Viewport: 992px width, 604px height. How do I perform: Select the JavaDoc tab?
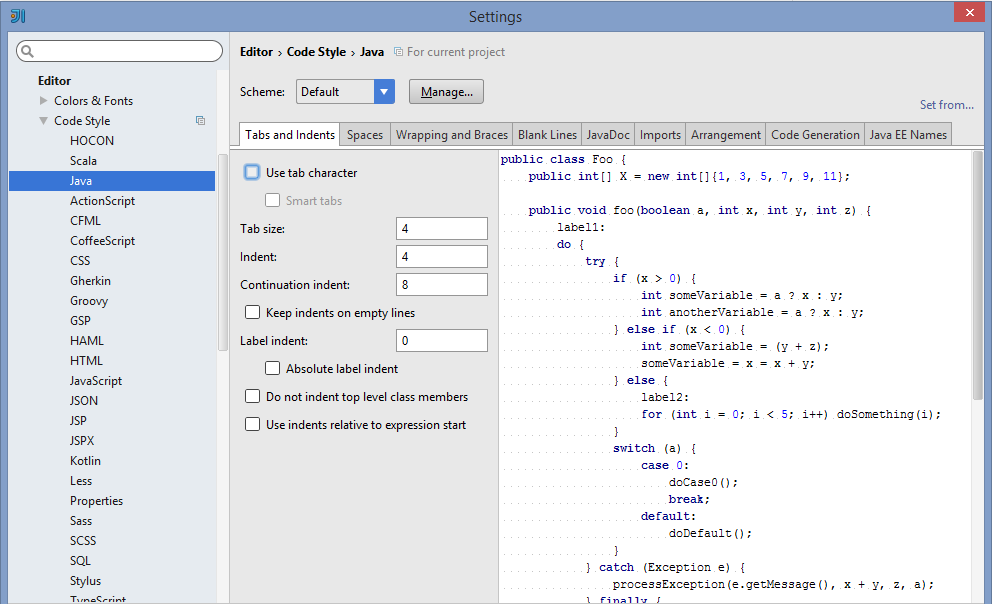tap(608, 135)
